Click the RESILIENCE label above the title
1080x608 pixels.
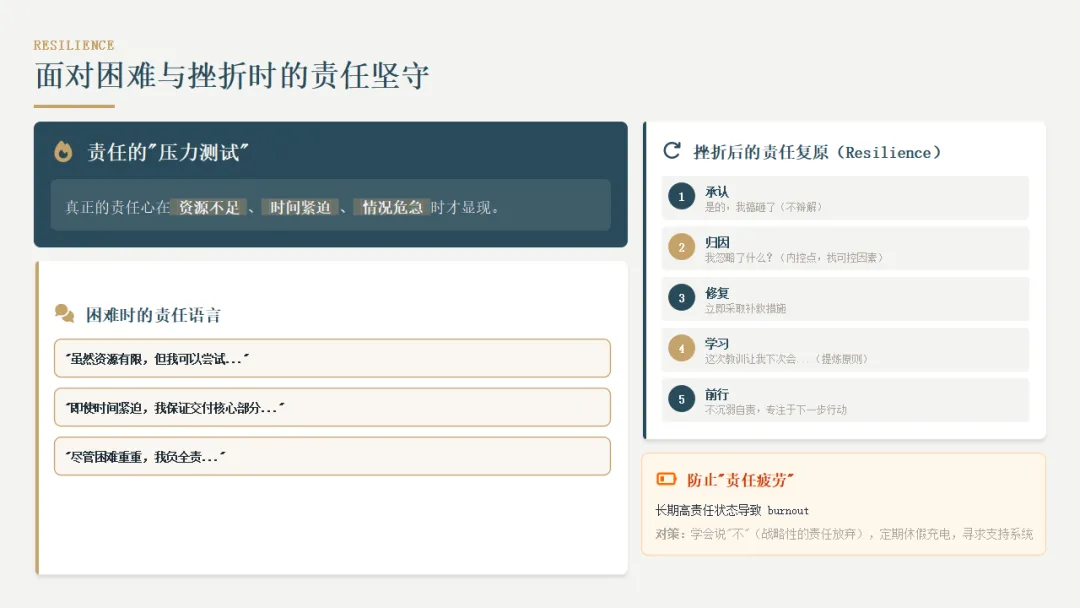[74, 45]
